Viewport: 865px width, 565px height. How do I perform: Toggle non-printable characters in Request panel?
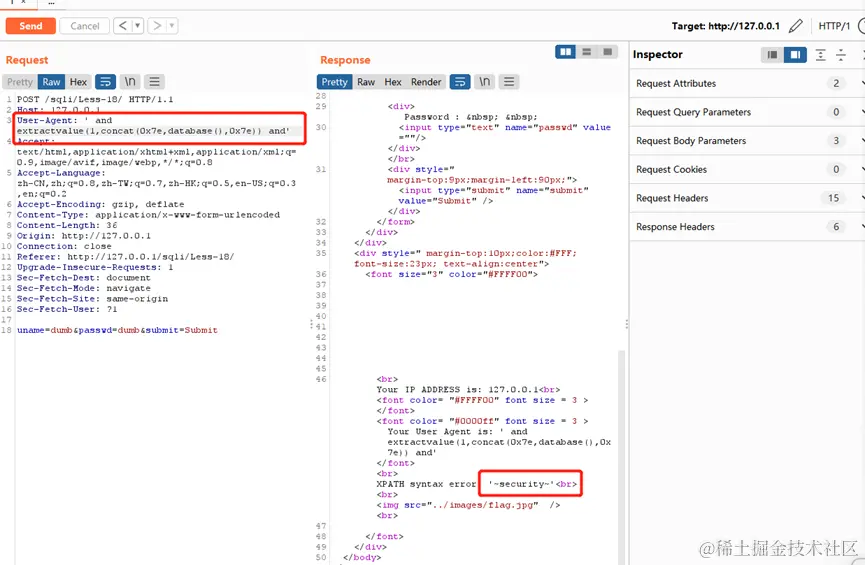point(130,82)
